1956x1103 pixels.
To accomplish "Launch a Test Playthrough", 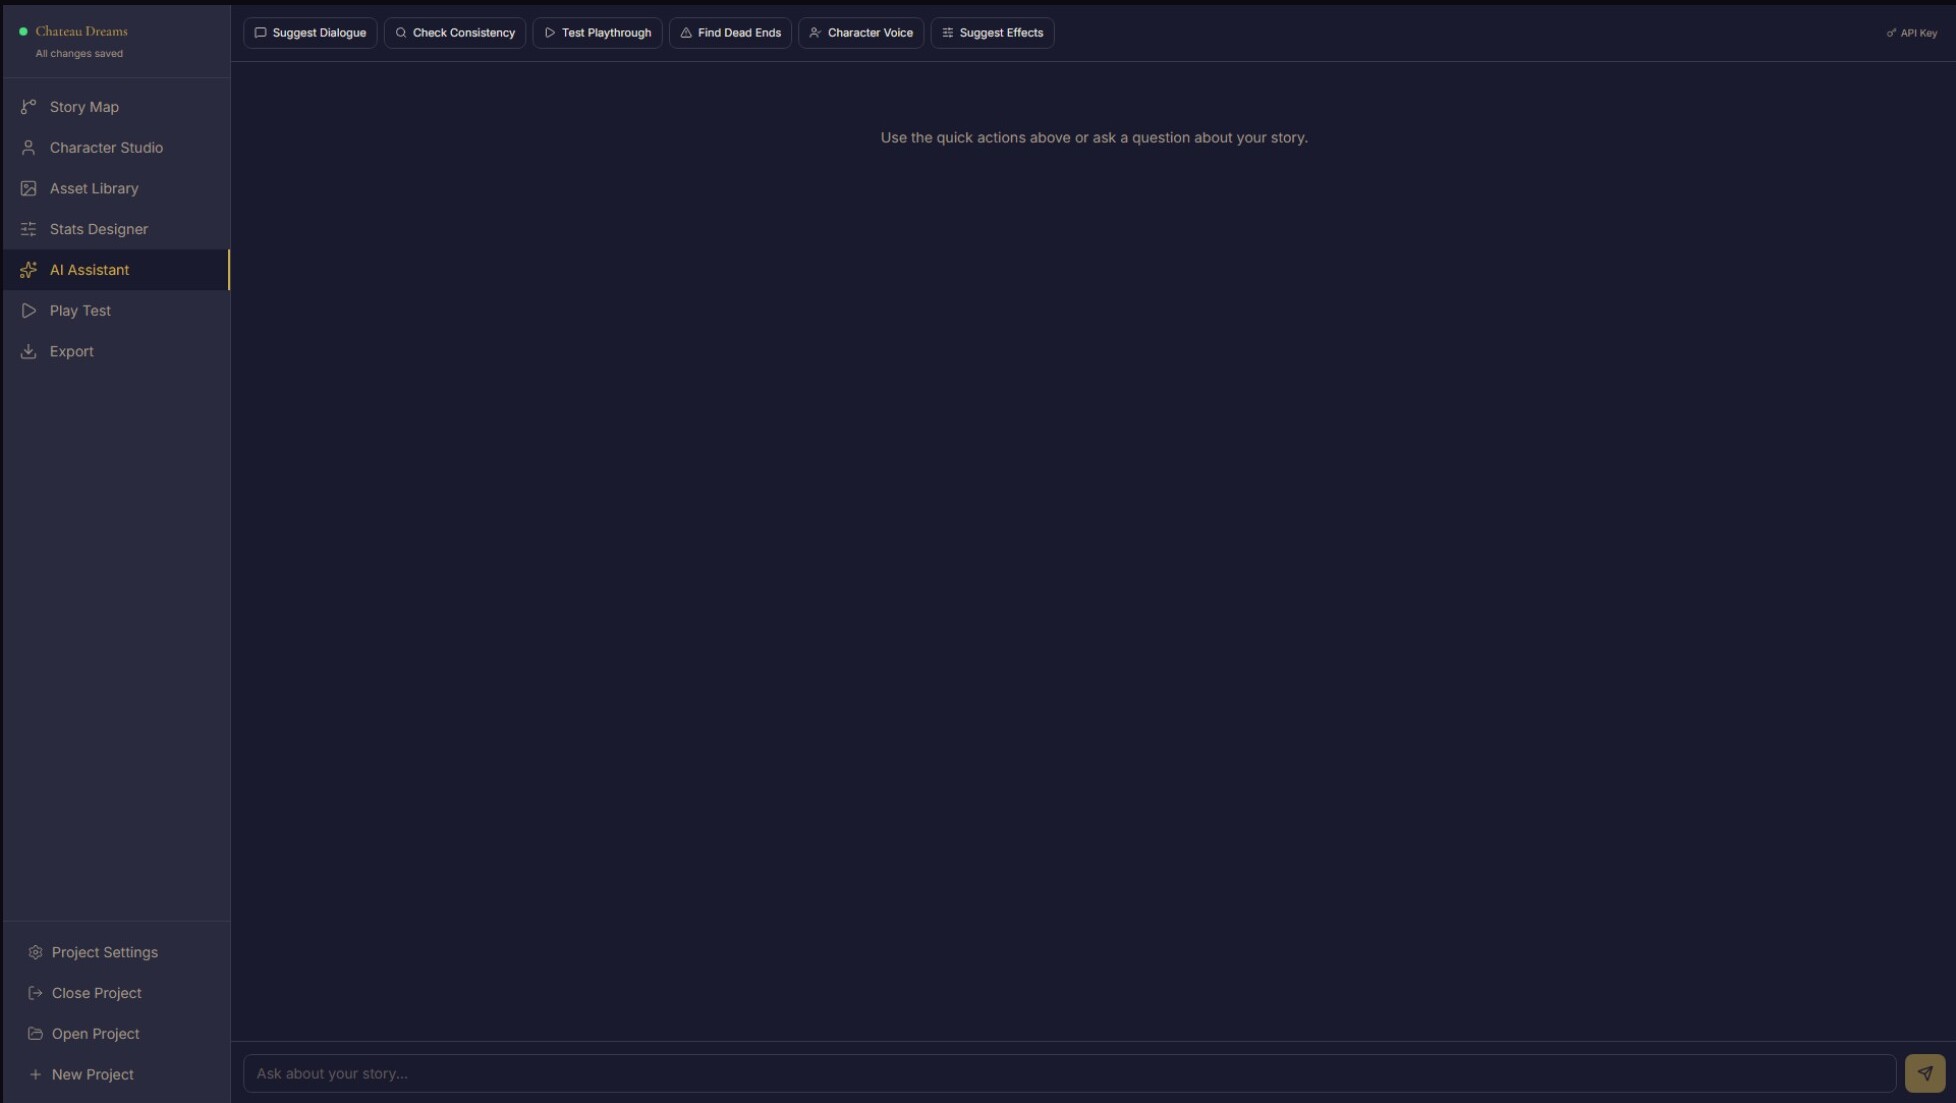I will [597, 32].
